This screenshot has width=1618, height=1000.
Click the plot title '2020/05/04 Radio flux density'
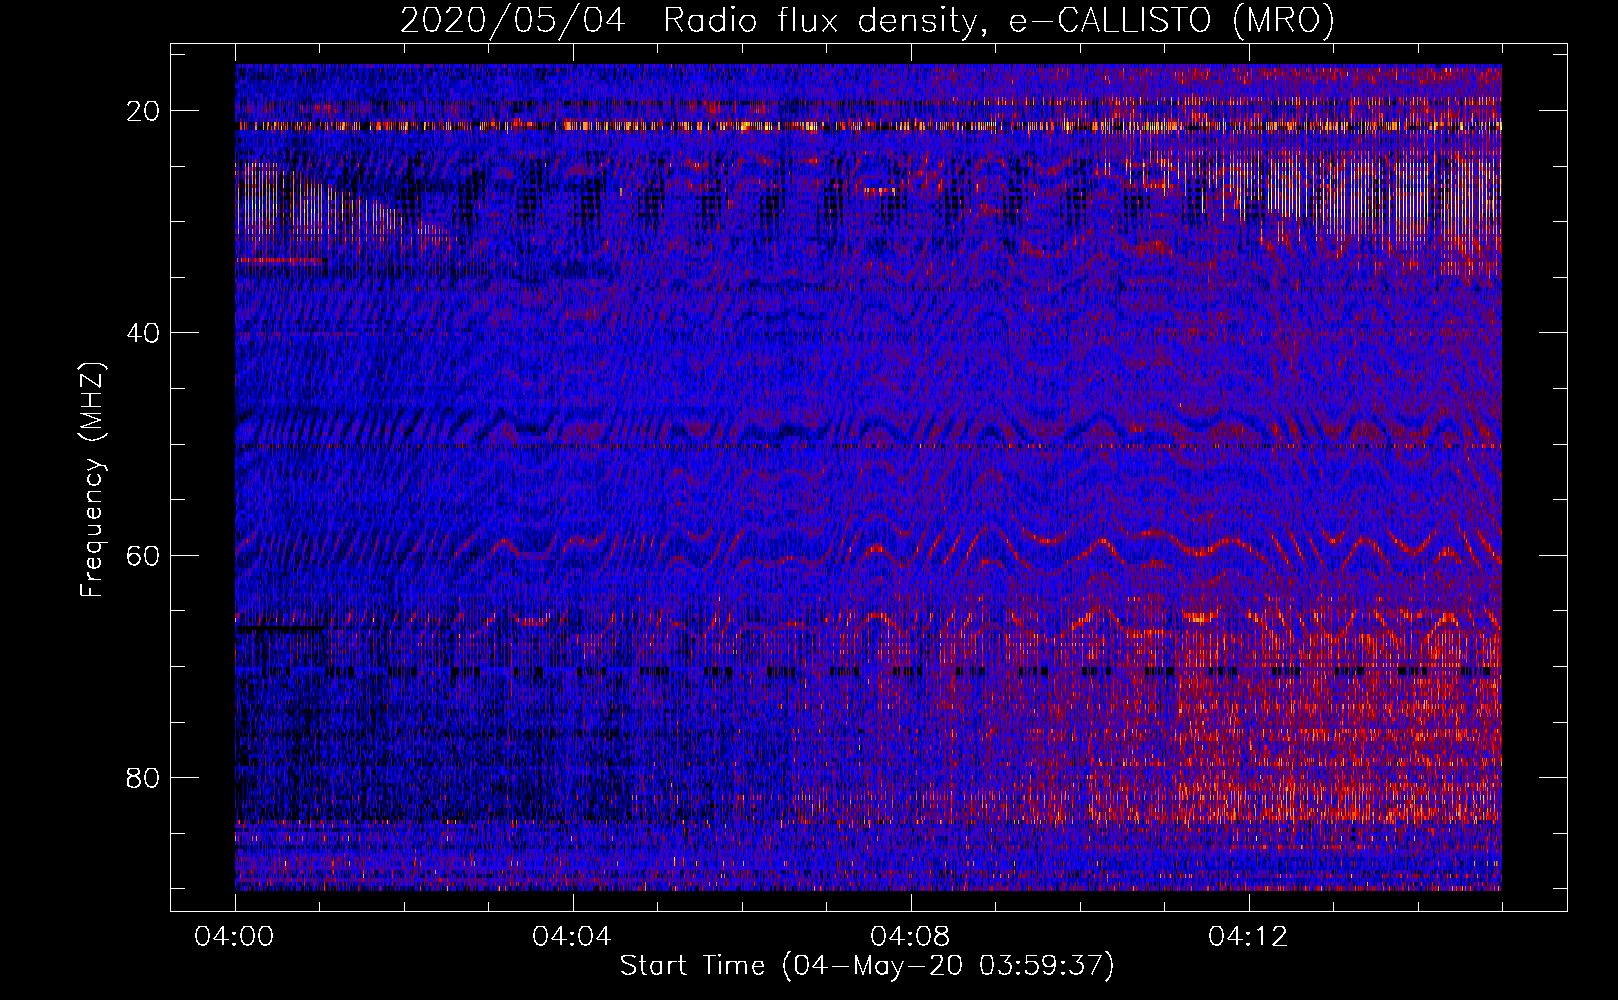coord(867,20)
